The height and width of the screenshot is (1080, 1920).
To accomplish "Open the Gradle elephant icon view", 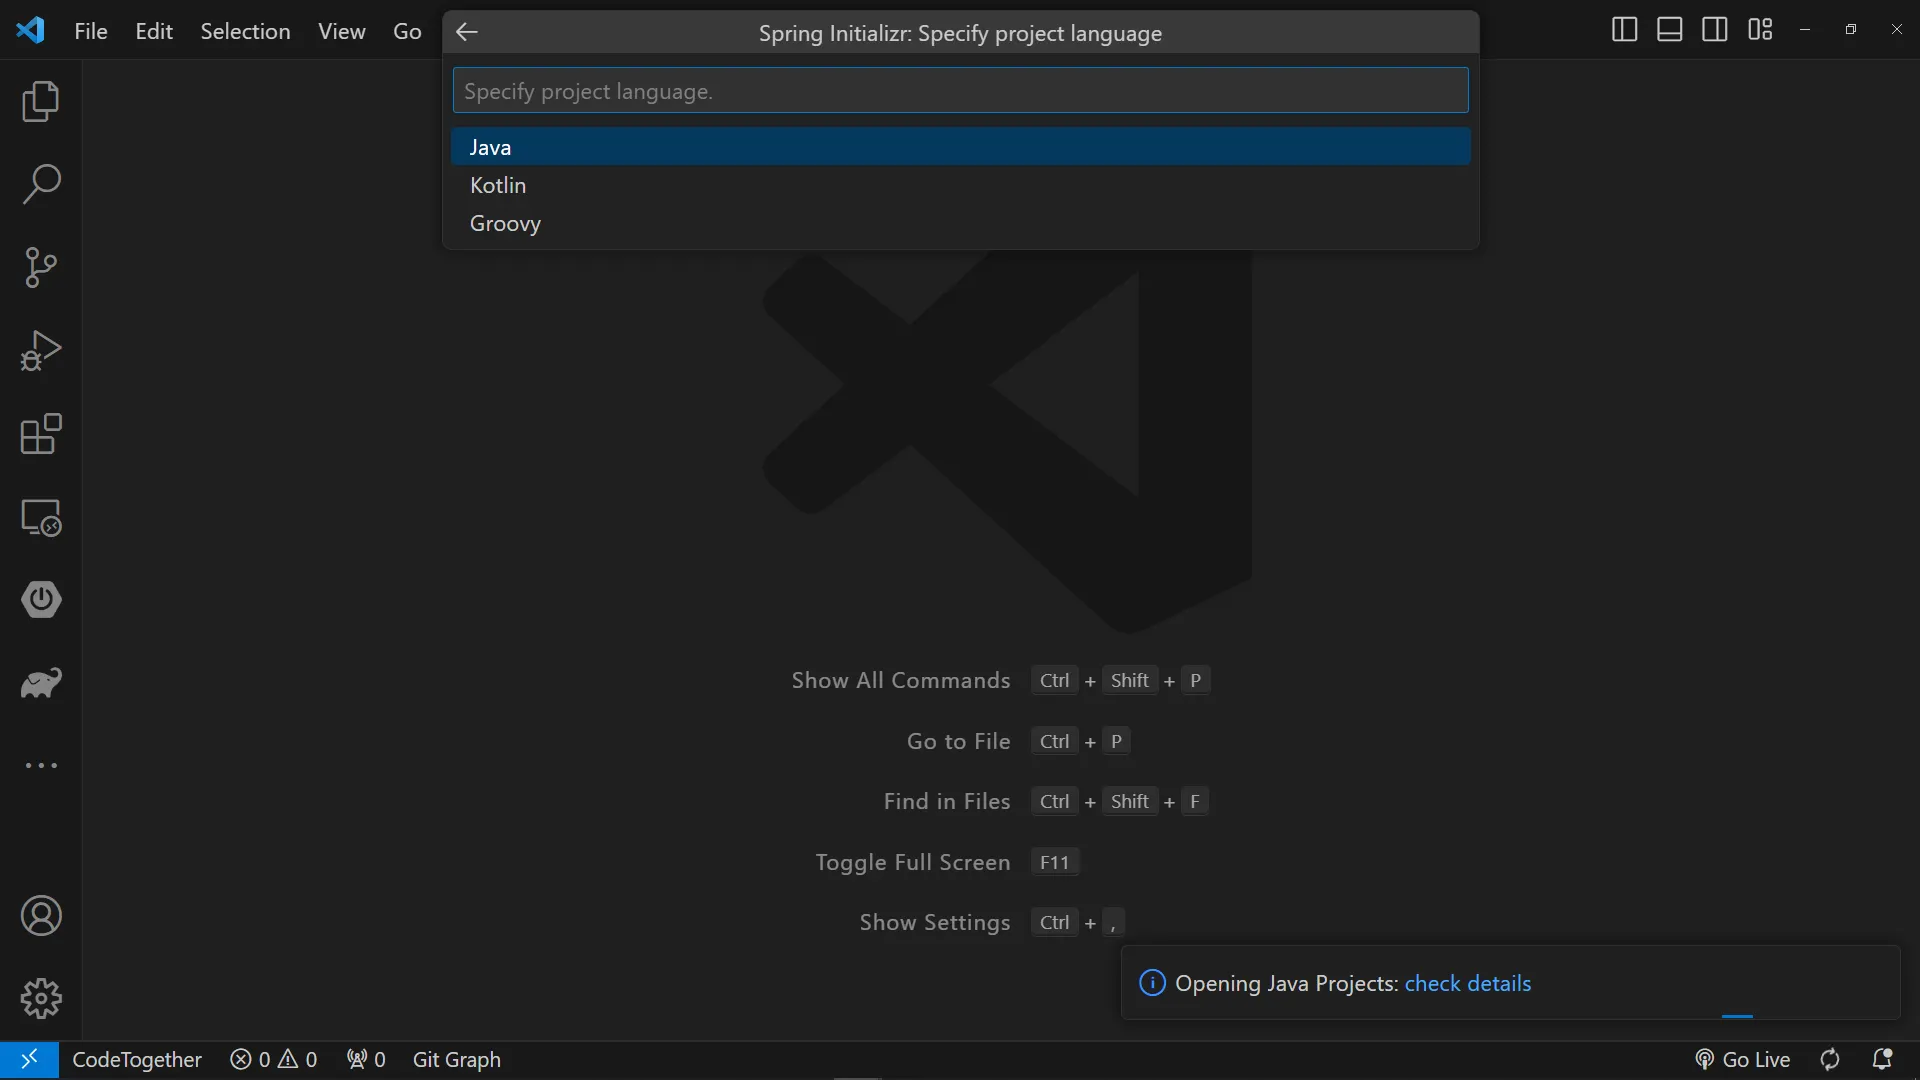I will tap(41, 683).
